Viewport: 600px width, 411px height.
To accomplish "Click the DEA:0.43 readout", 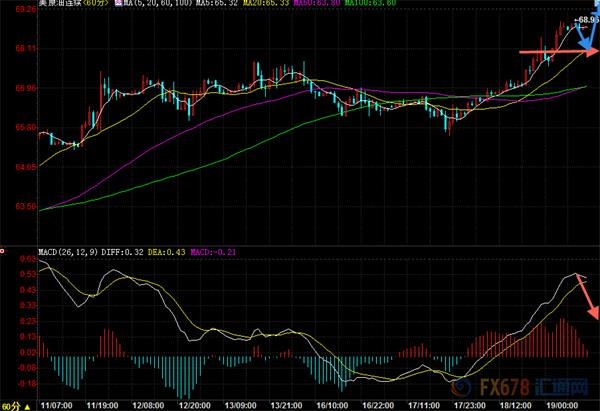I will click(166, 252).
